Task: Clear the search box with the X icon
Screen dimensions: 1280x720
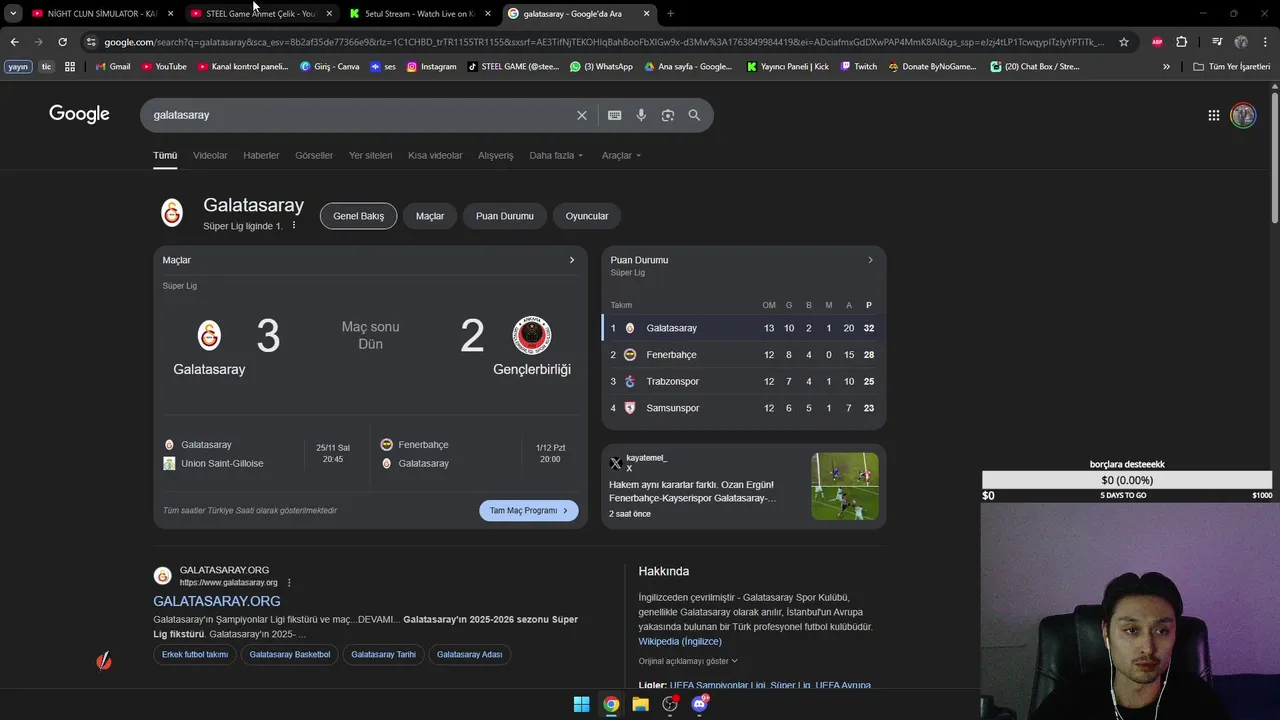Action: pos(582,115)
